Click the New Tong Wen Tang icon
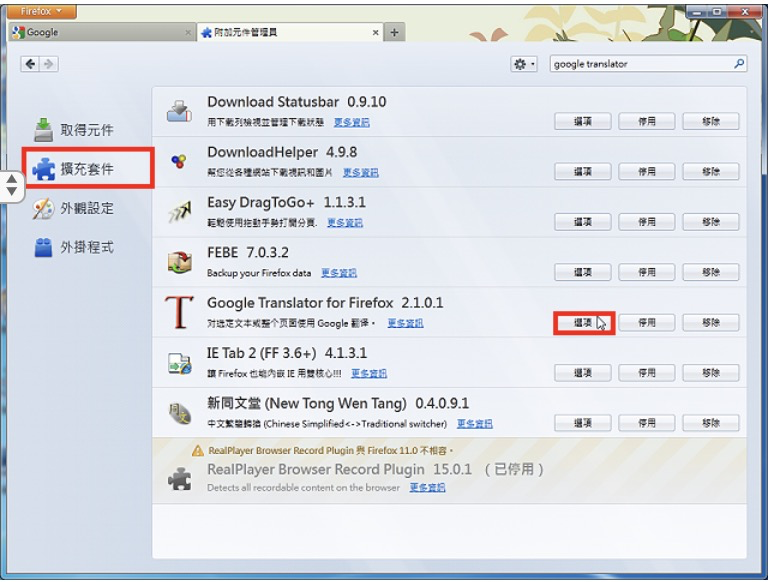768x582 pixels. pyautogui.click(x=180, y=413)
